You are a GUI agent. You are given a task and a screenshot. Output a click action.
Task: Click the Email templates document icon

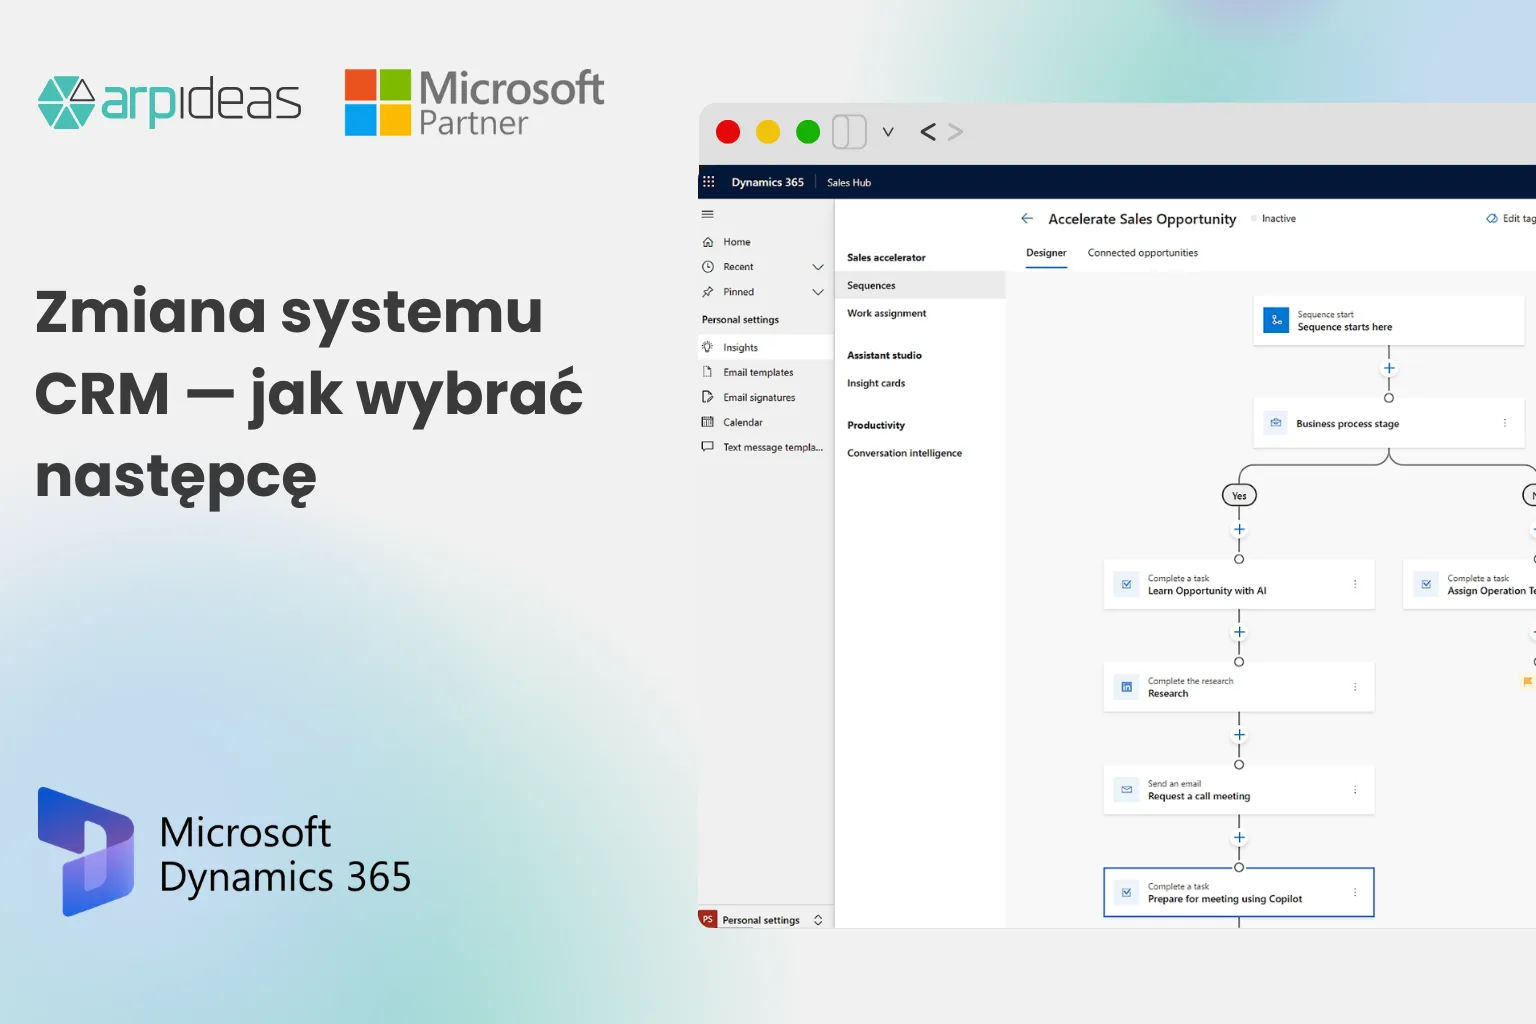[708, 372]
